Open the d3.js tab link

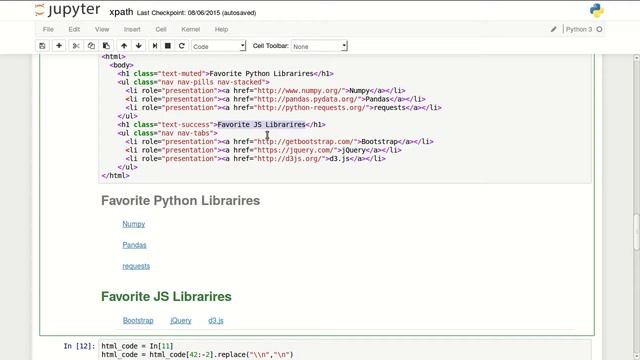pos(216,320)
